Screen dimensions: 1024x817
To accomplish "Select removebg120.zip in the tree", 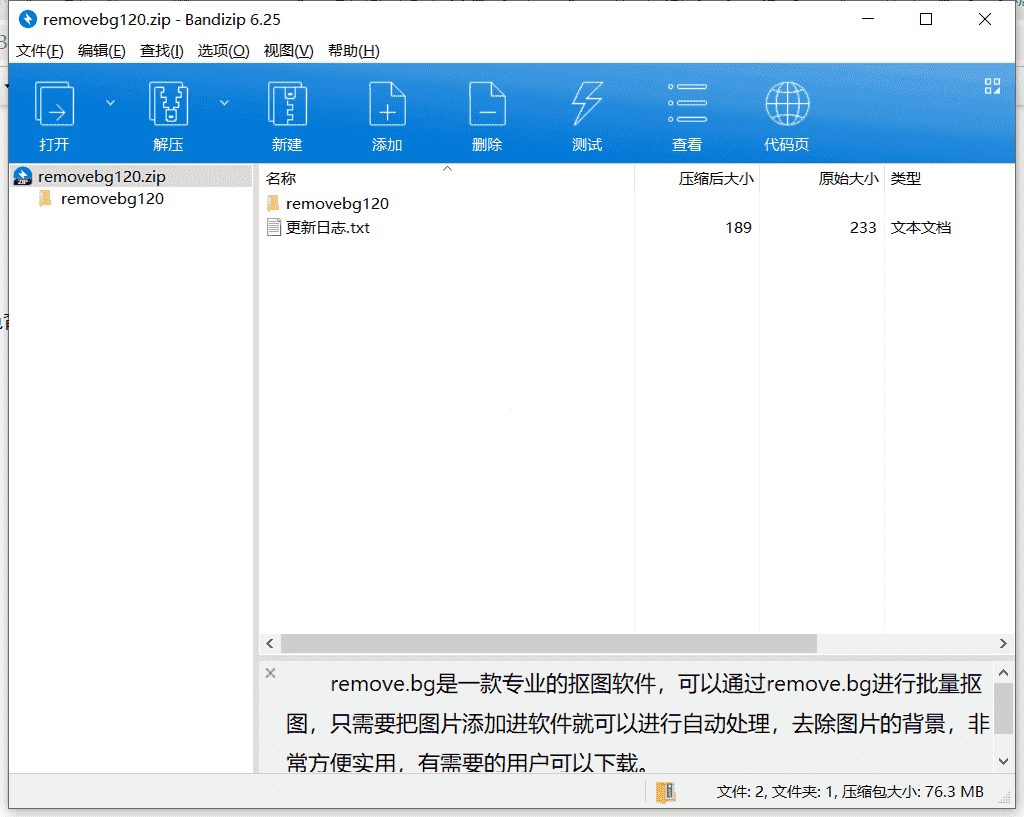I will (x=102, y=176).
